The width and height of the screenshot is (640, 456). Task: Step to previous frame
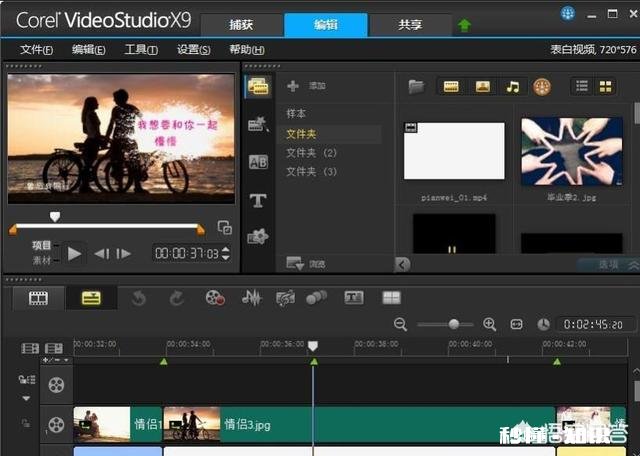[x=102, y=254]
